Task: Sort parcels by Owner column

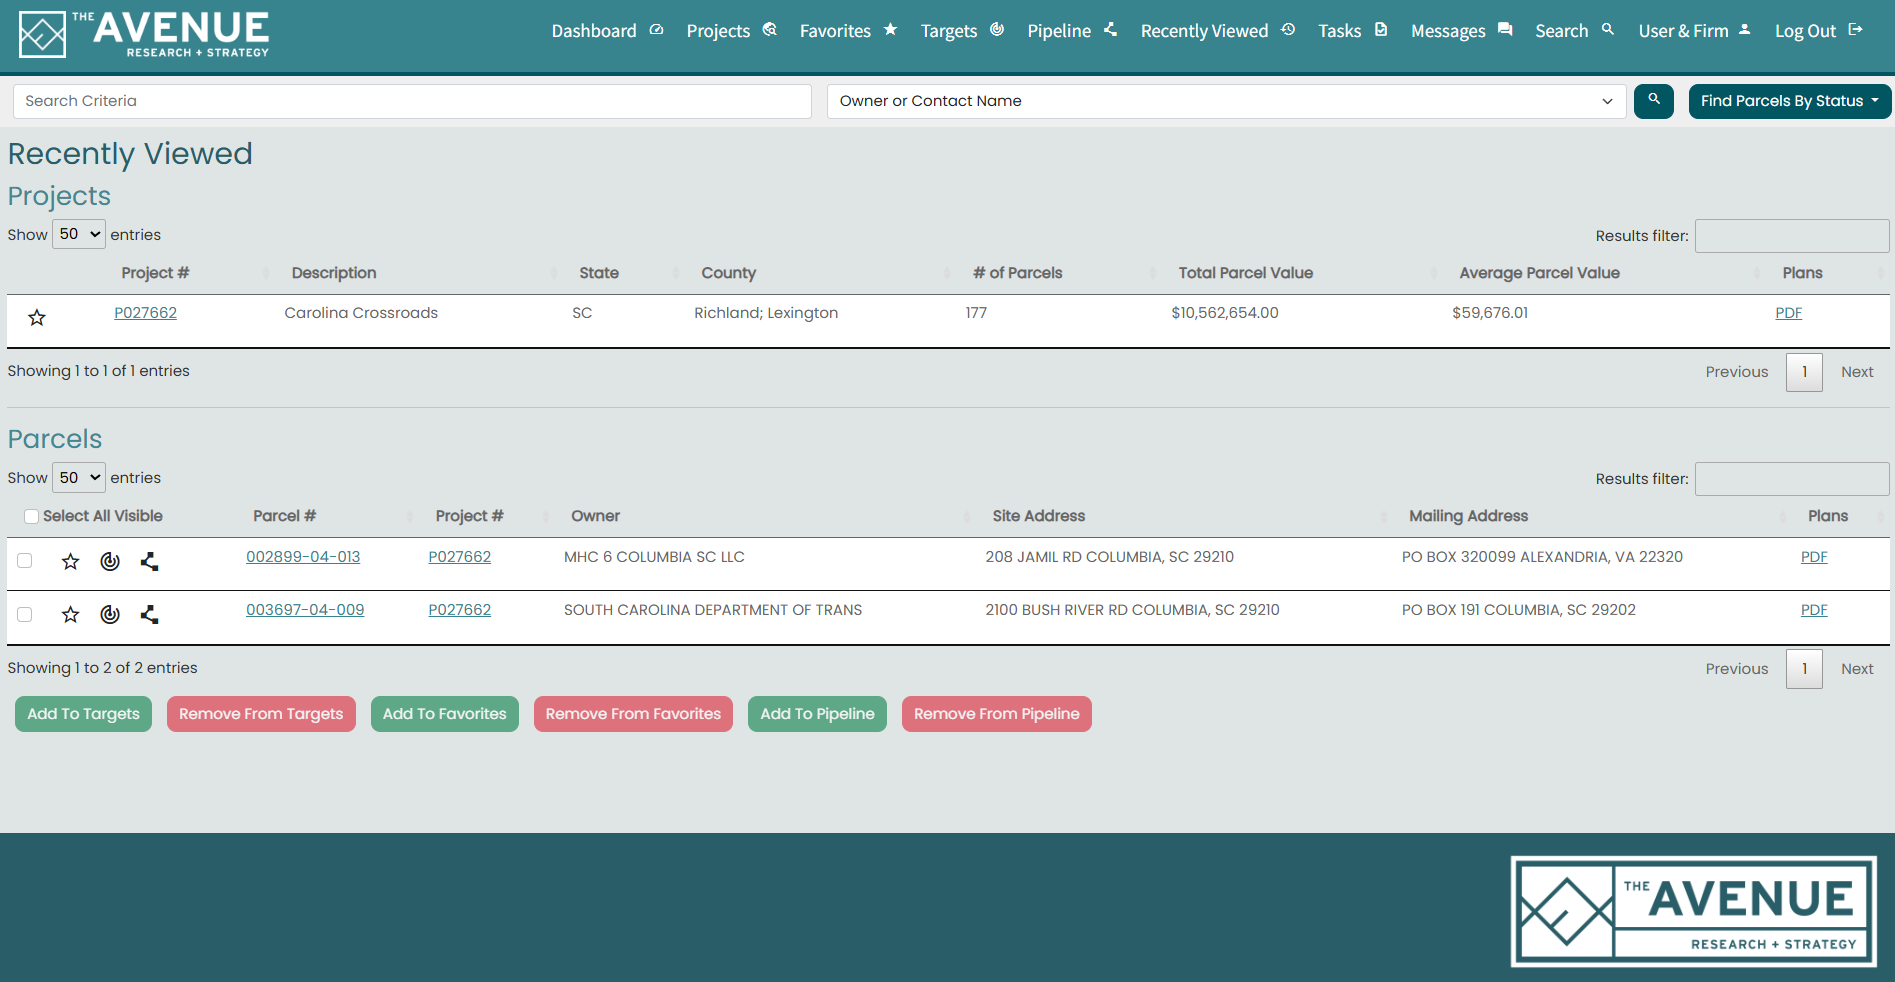Action: click(595, 516)
